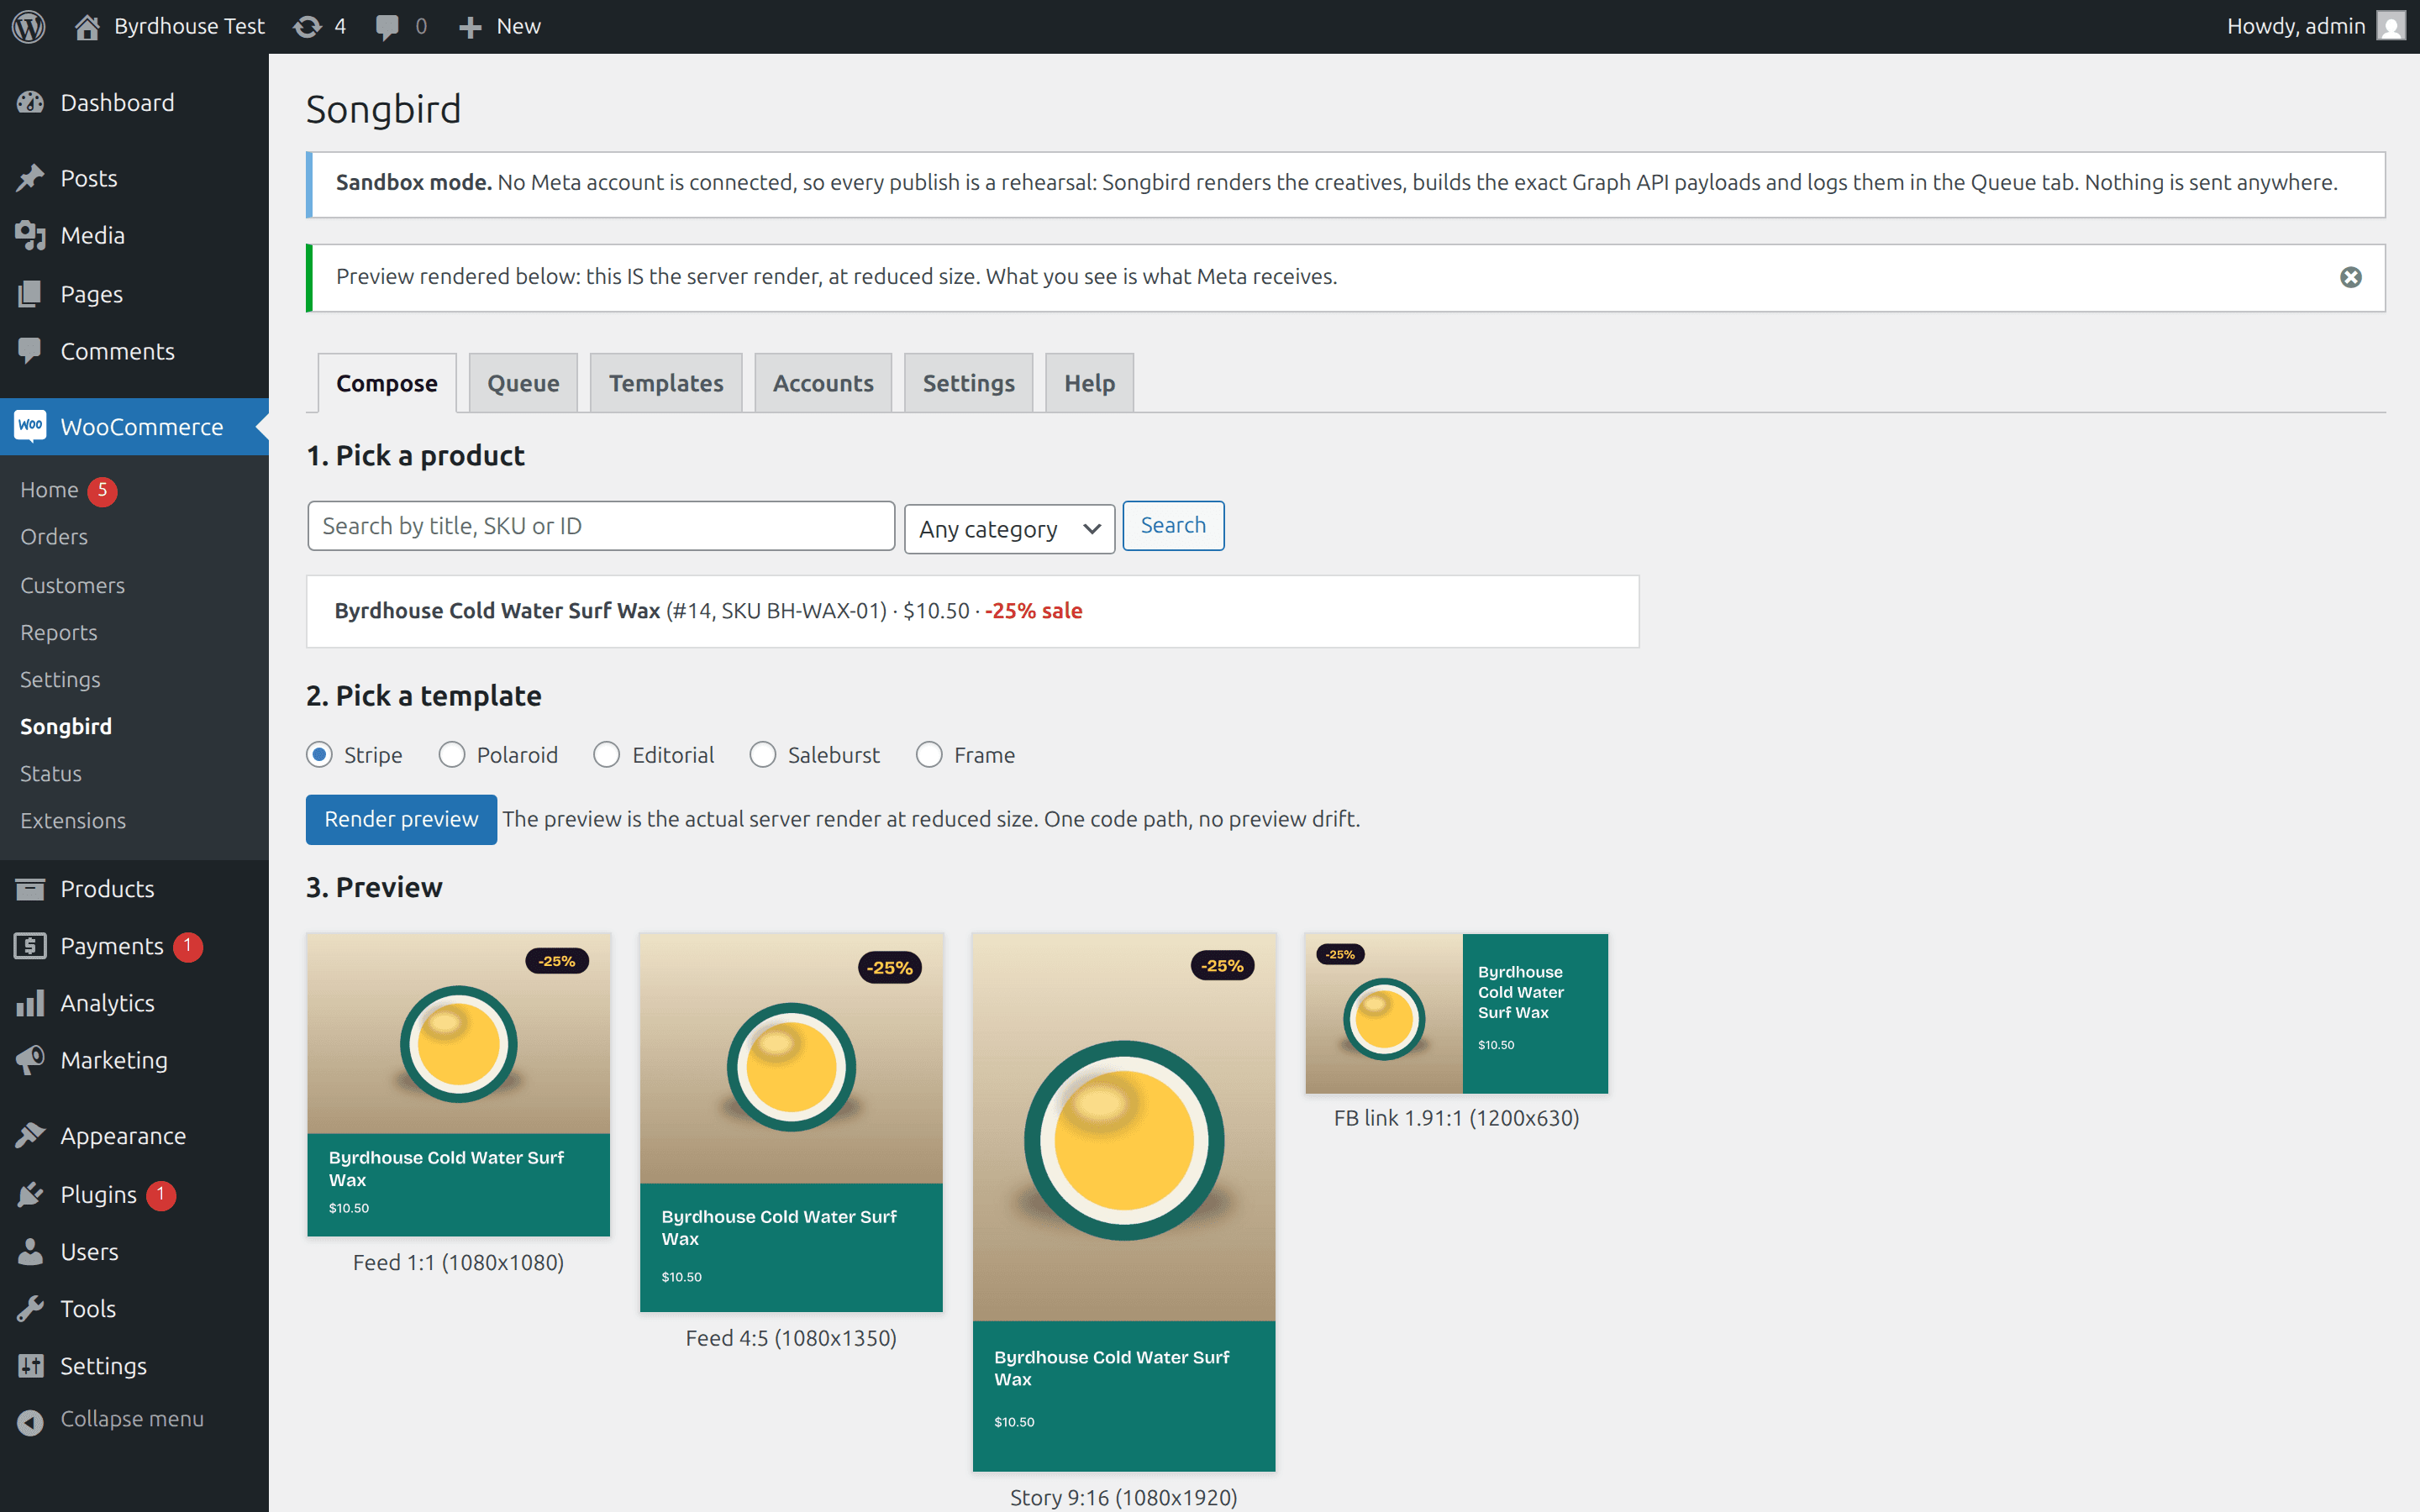Select the Editorial template radio button
This screenshot has width=2420, height=1512.
coord(607,754)
